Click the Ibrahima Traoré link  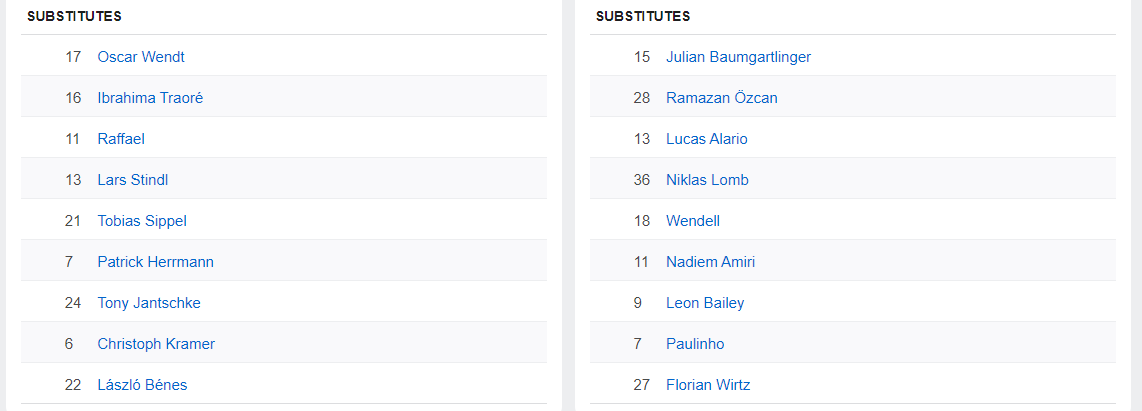(150, 98)
